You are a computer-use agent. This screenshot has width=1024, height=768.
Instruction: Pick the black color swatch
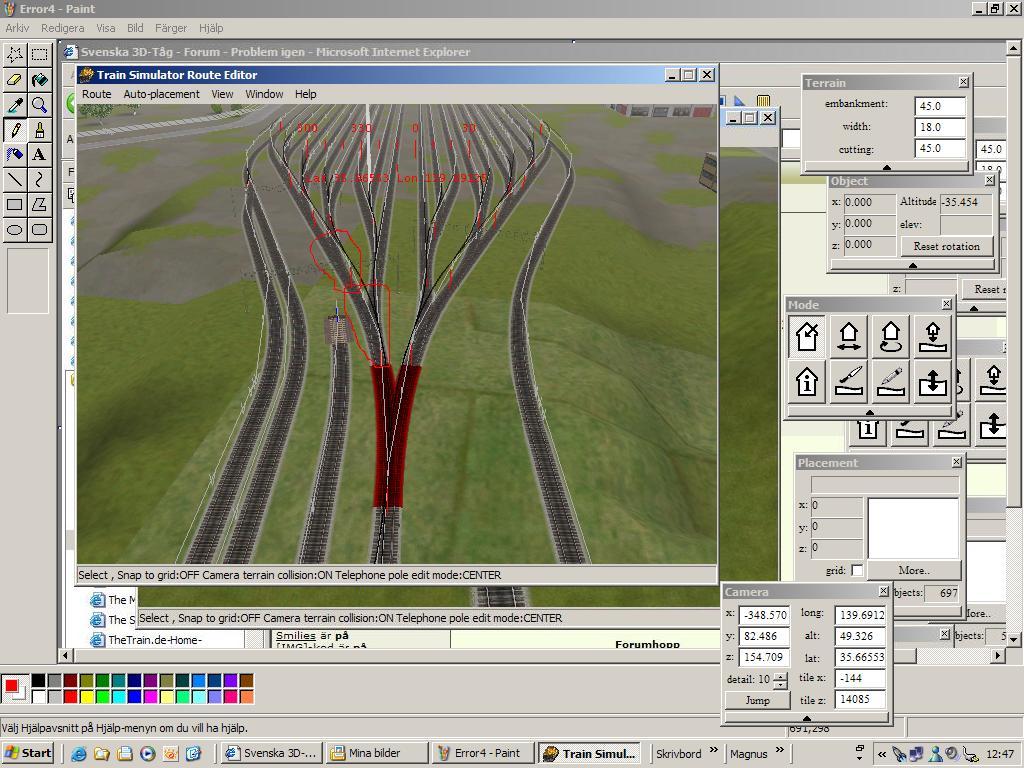pos(39,680)
